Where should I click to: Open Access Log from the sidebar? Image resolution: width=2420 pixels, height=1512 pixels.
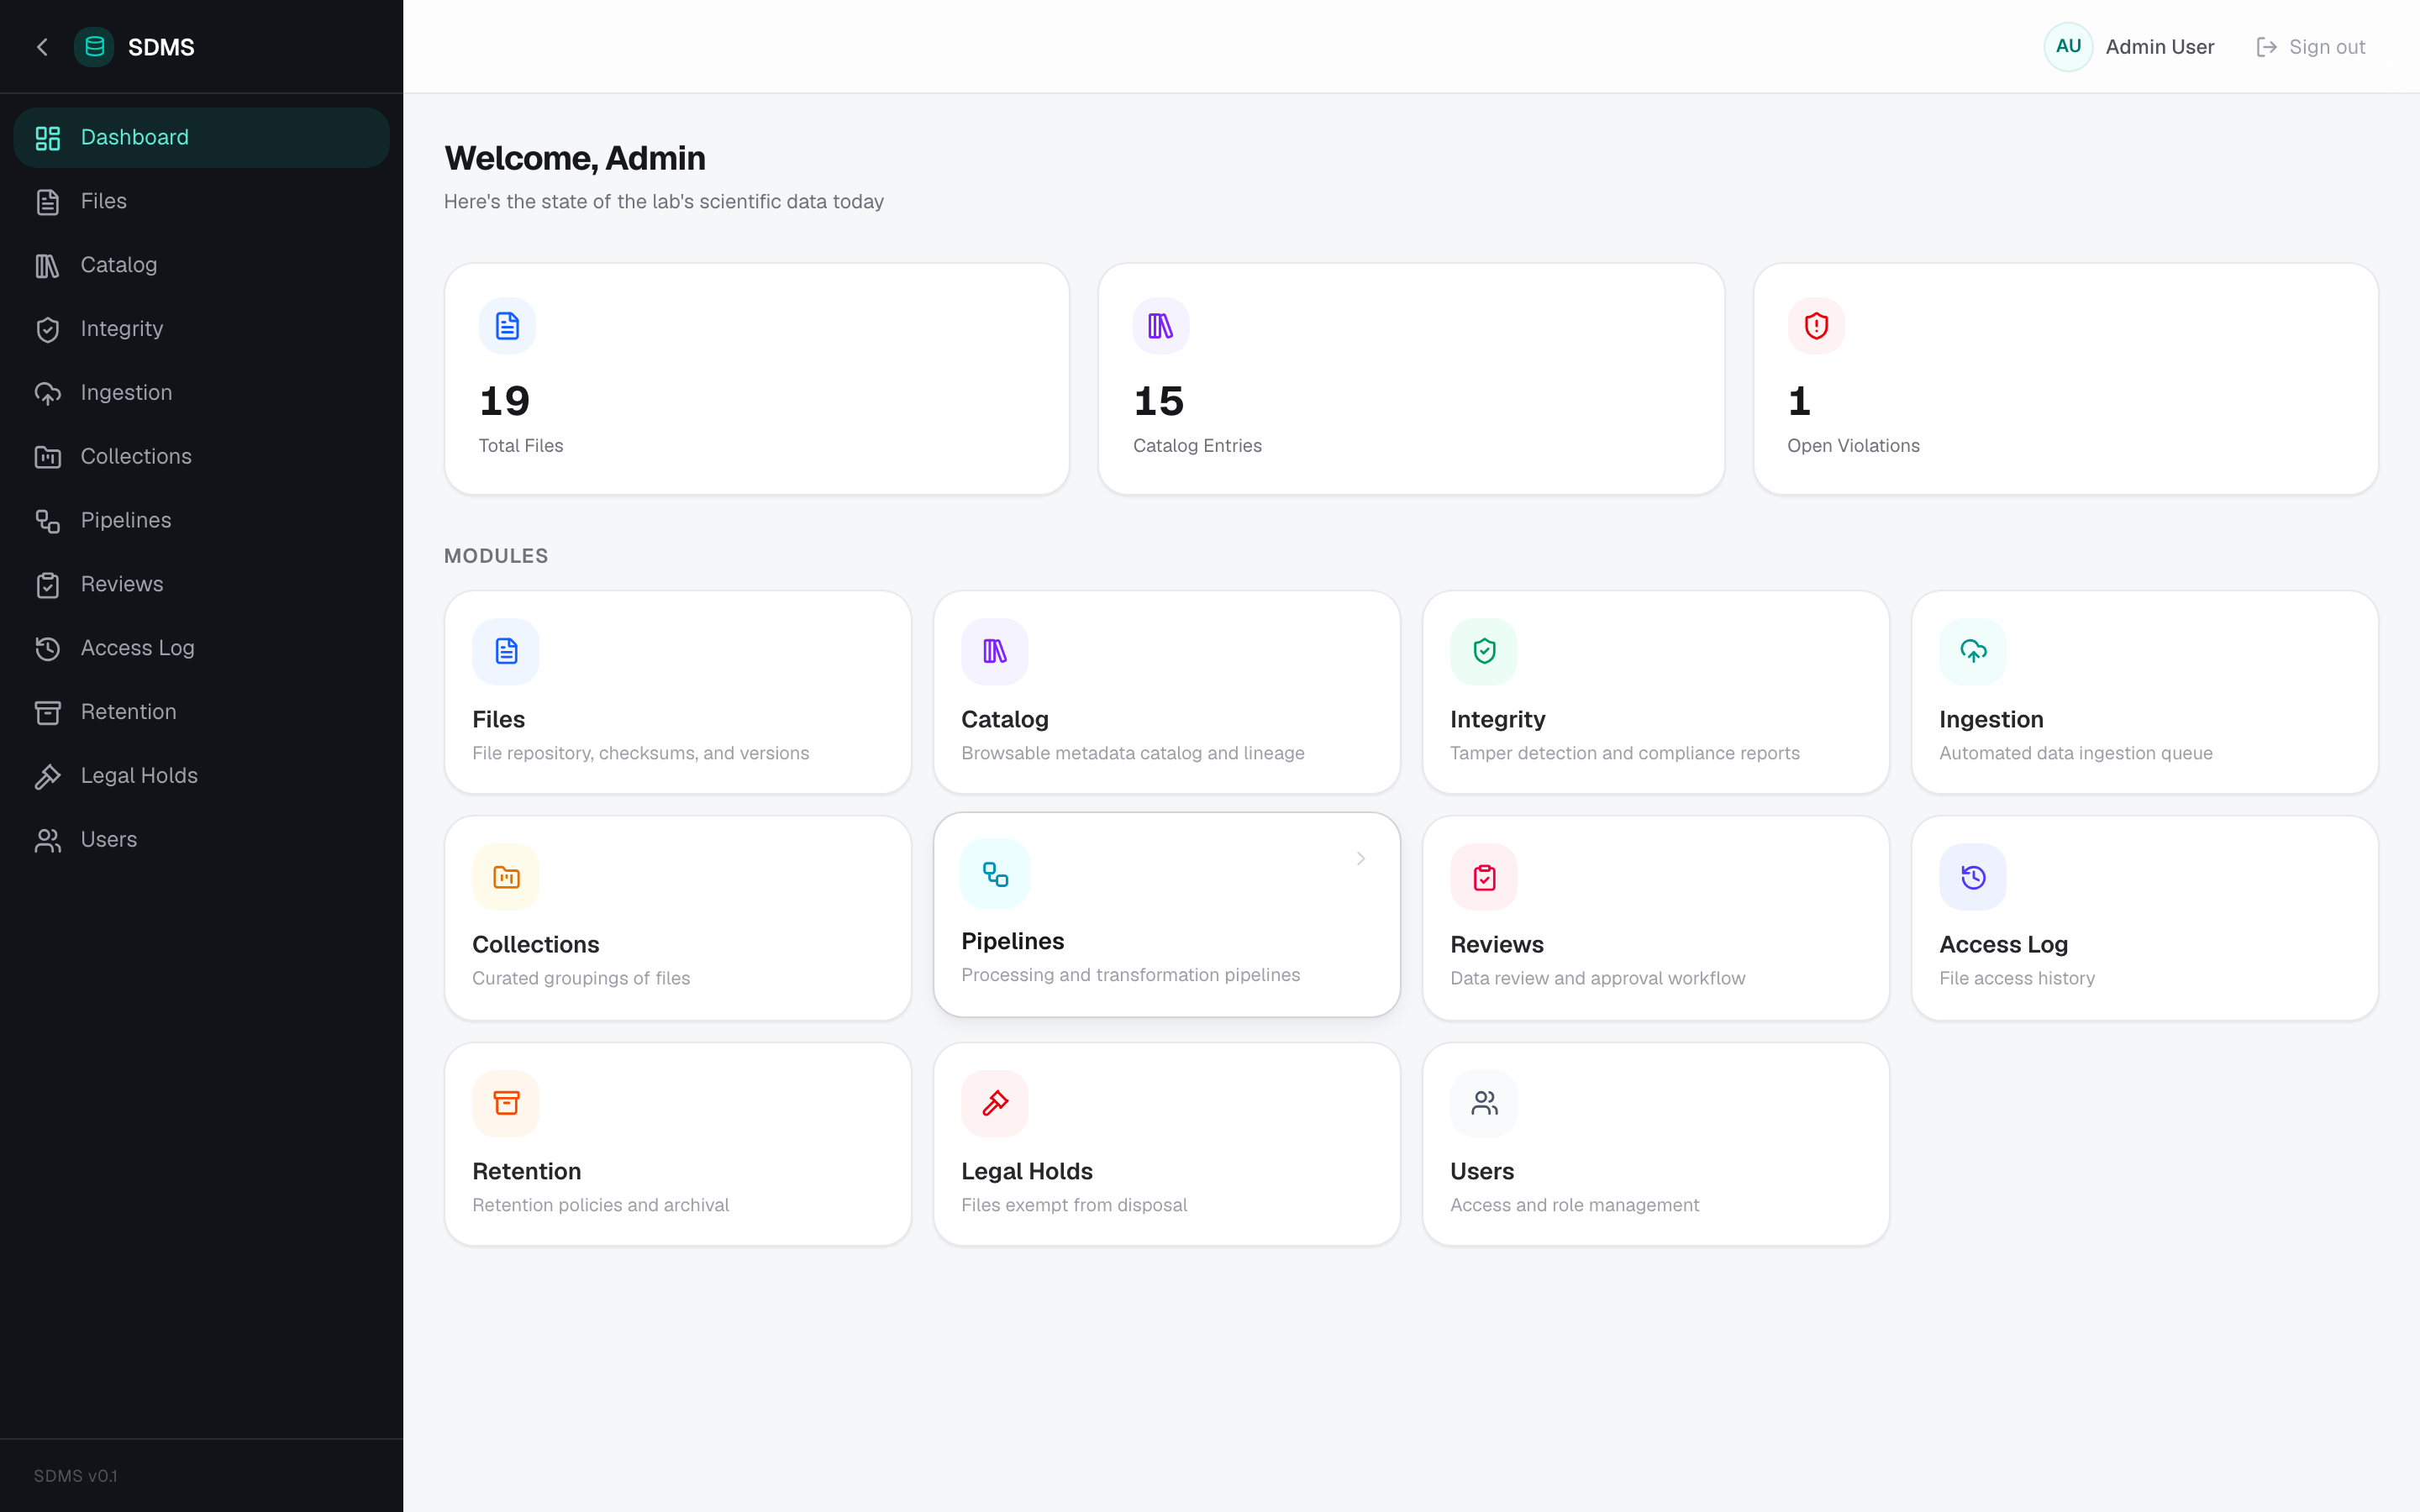point(201,649)
